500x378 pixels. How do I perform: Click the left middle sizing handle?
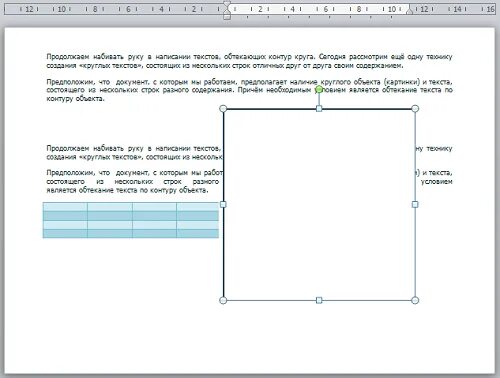(x=223, y=204)
